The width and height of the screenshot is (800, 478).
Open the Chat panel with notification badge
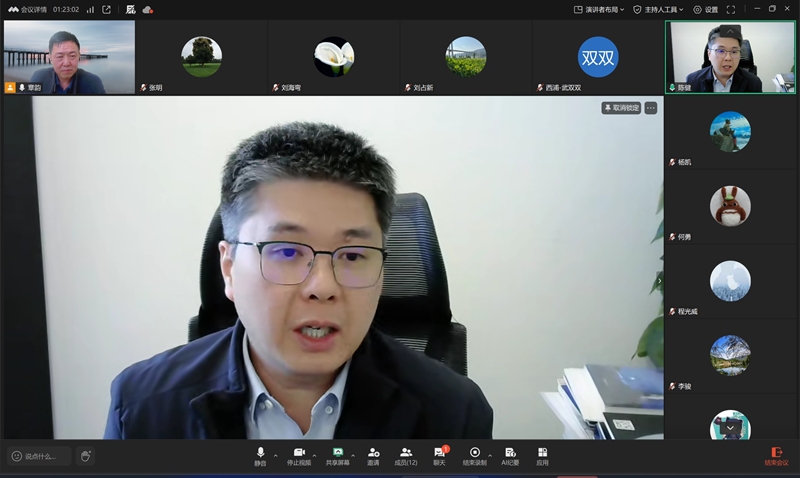tap(439, 456)
